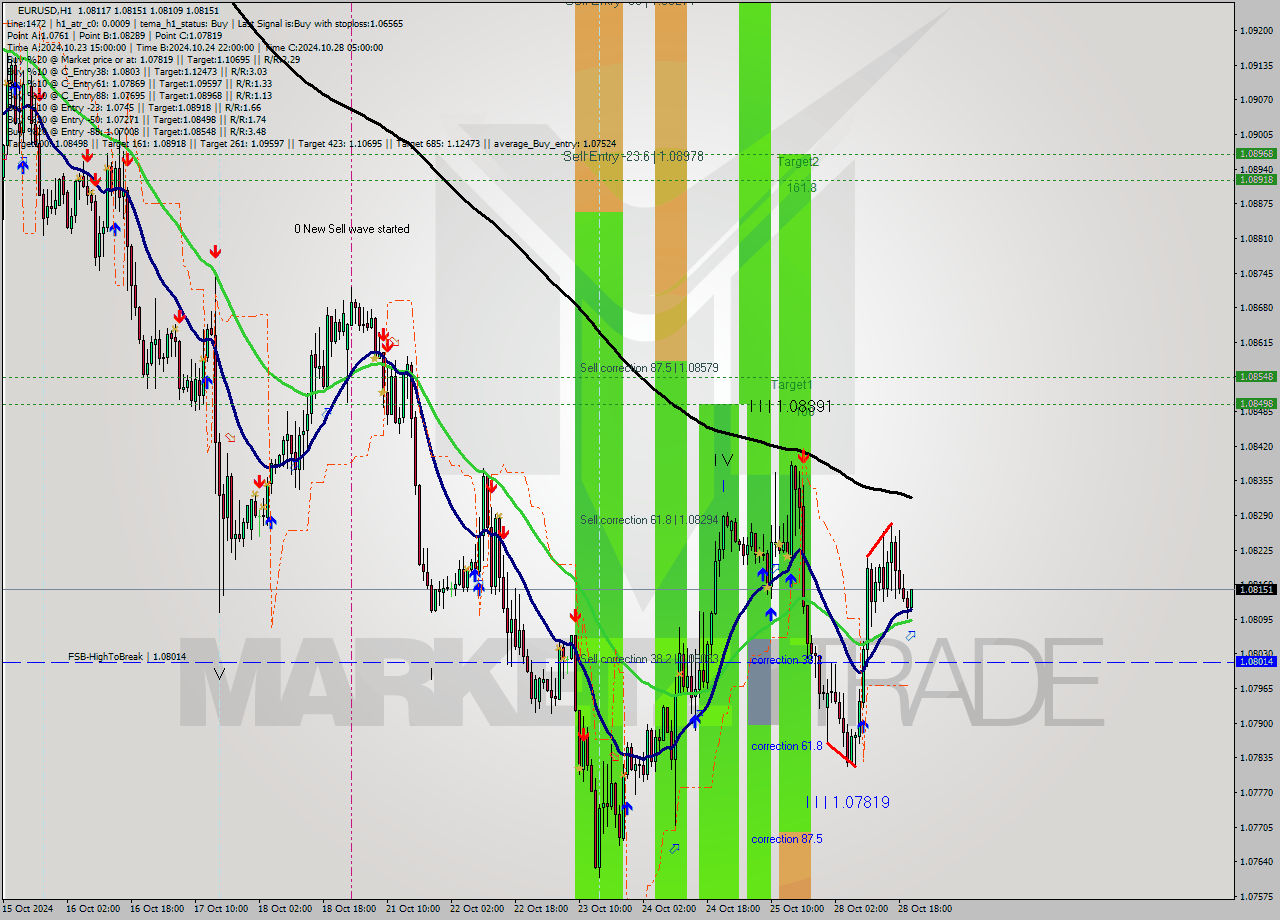Click the blue 1.08014 price tag on axis
Image resolution: width=1280 pixels, height=920 pixels.
pyautogui.click(x=1256, y=662)
